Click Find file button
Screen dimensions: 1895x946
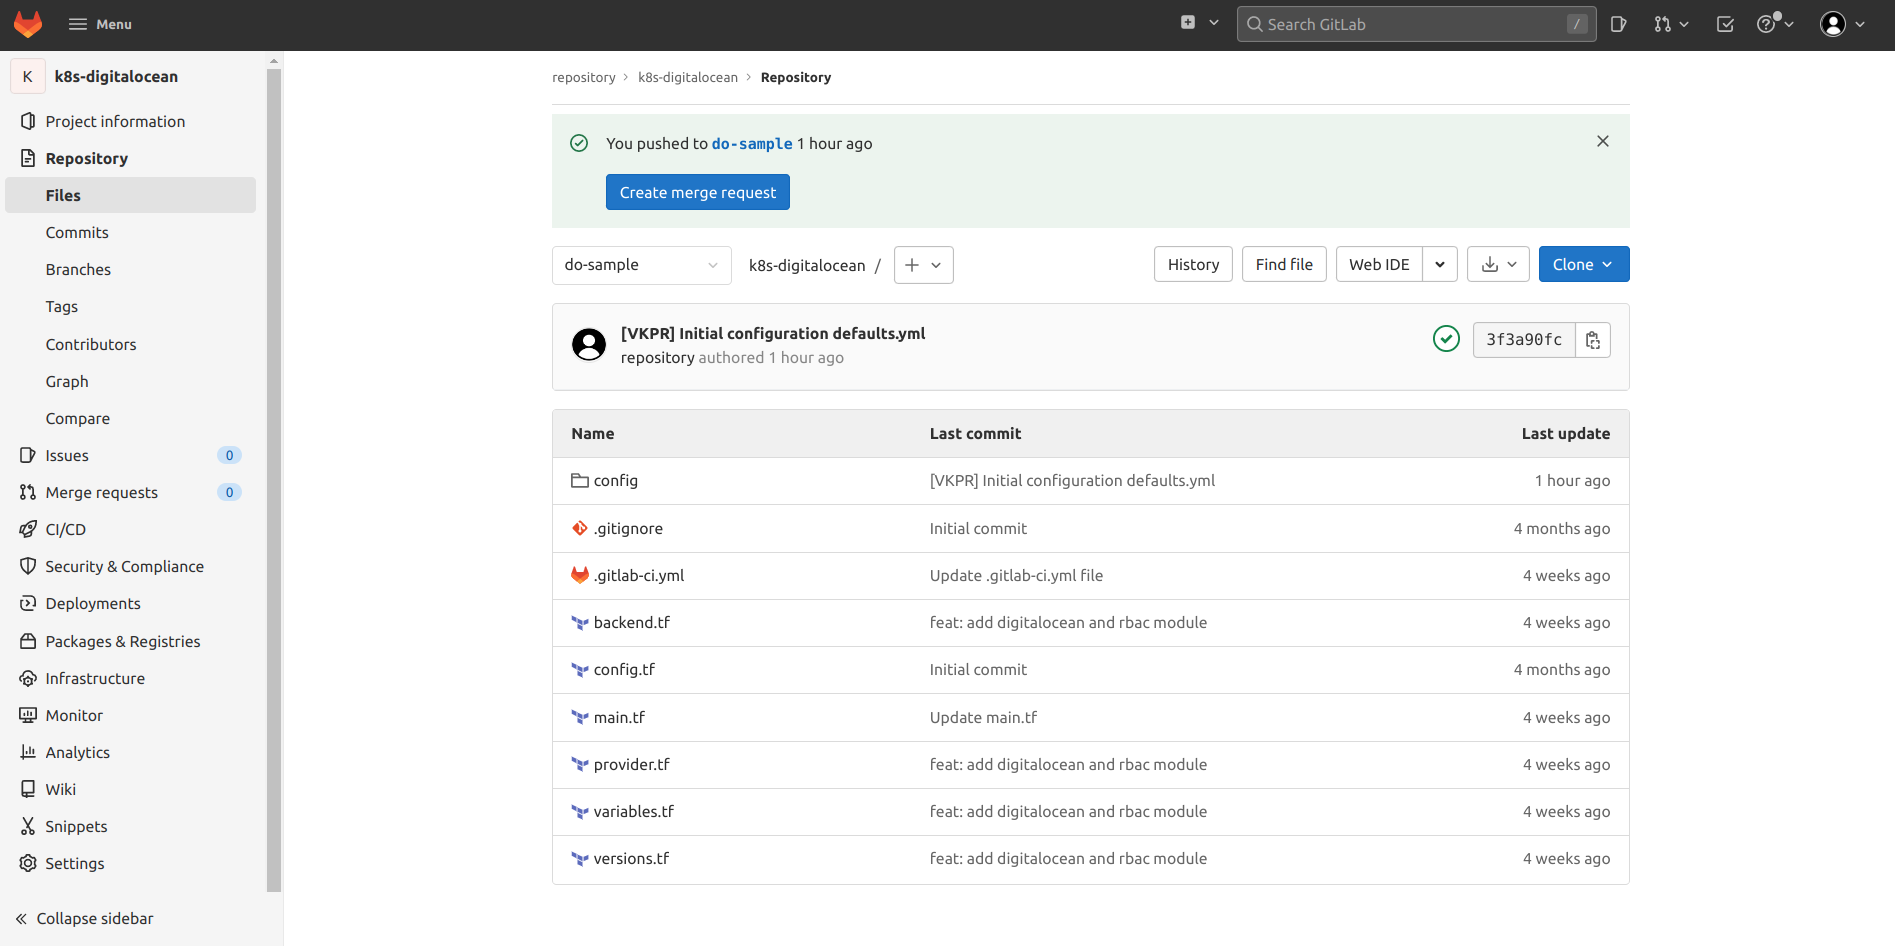pyautogui.click(x=1284, y=264)
